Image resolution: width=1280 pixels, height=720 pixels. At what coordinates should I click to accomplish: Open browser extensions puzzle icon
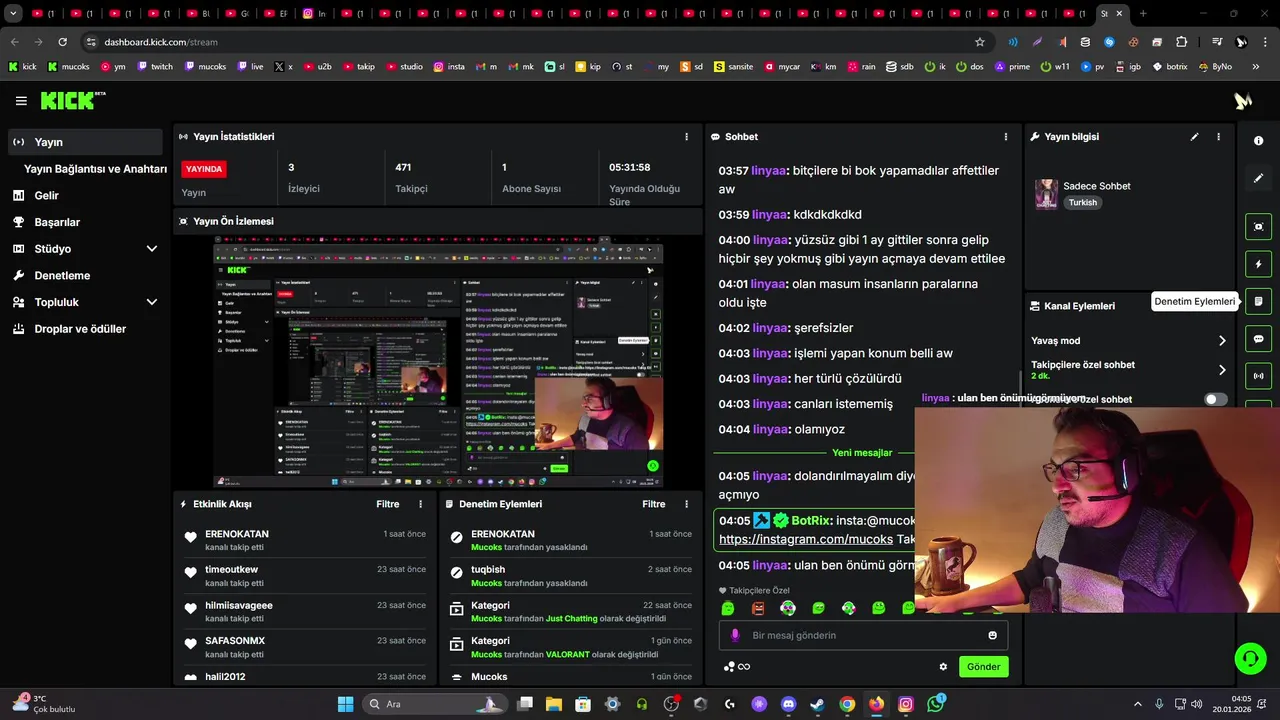pos(1181,42)
